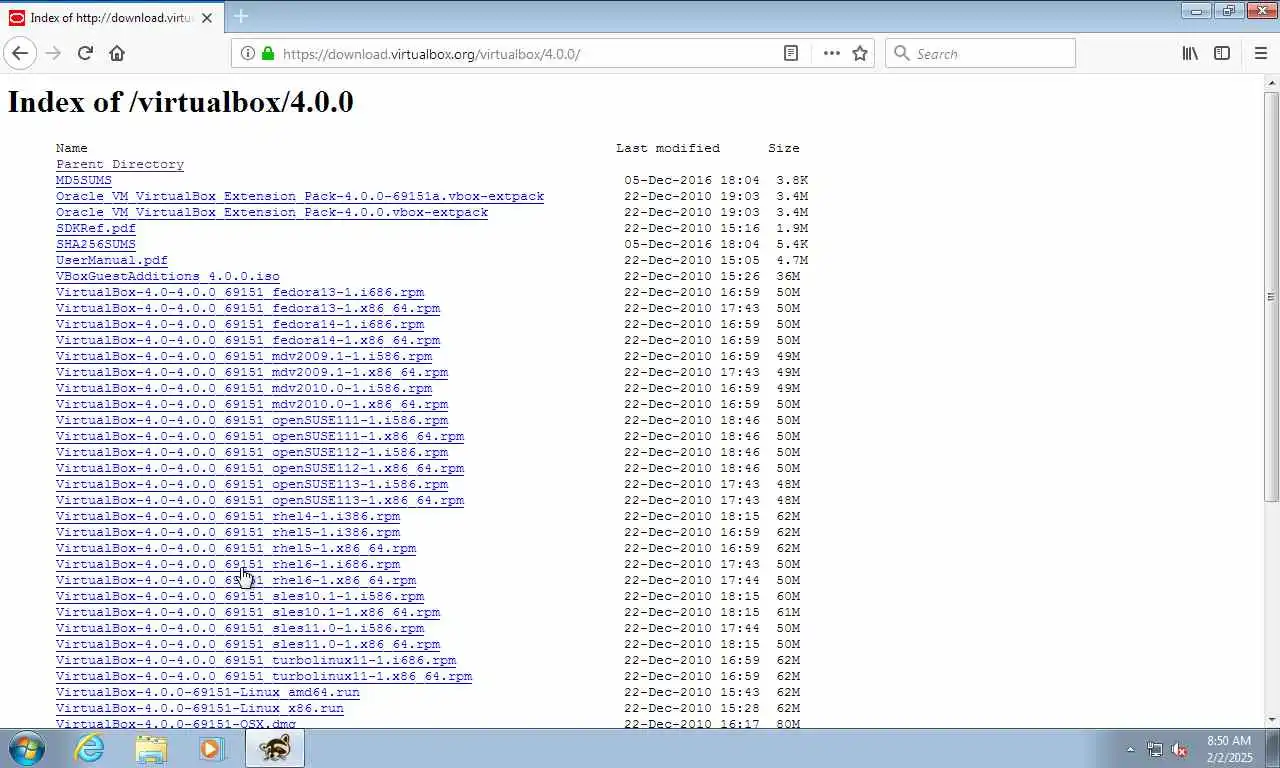The height and width of the screenshot is (768, 1280).
Task: Show sidebars icon in toolbar
Action: tap(1222, 53)
